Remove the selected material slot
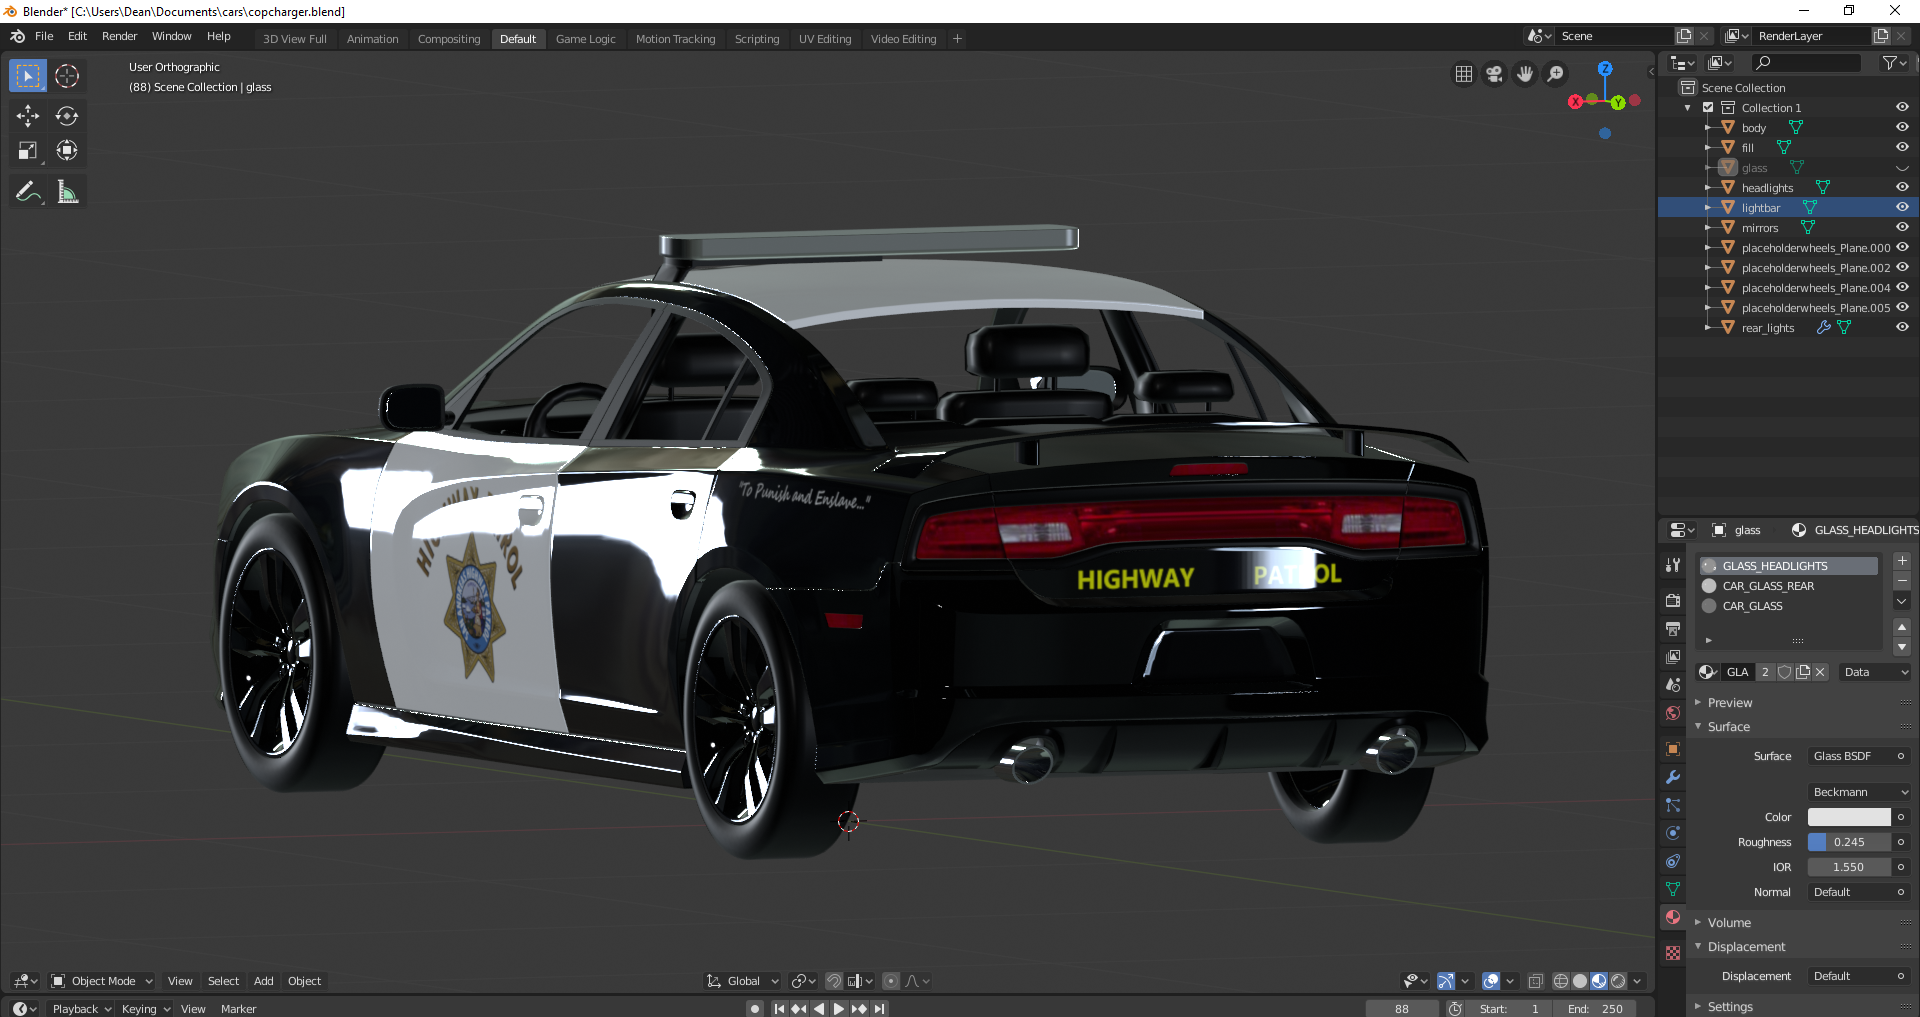This screenshot has height=1017, width=1920. click(x=1902, y=581)
